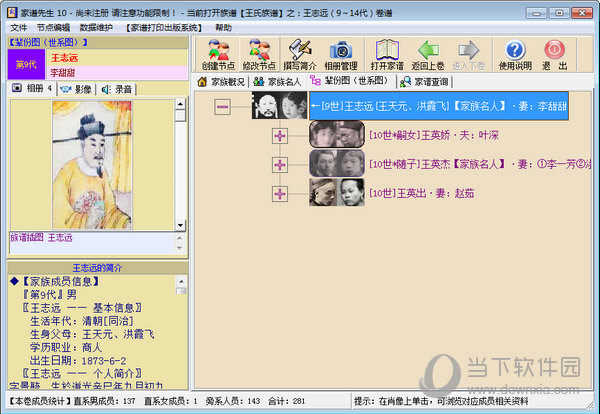Select the 辈份图（世系图） tab

[x=349, y=81]
